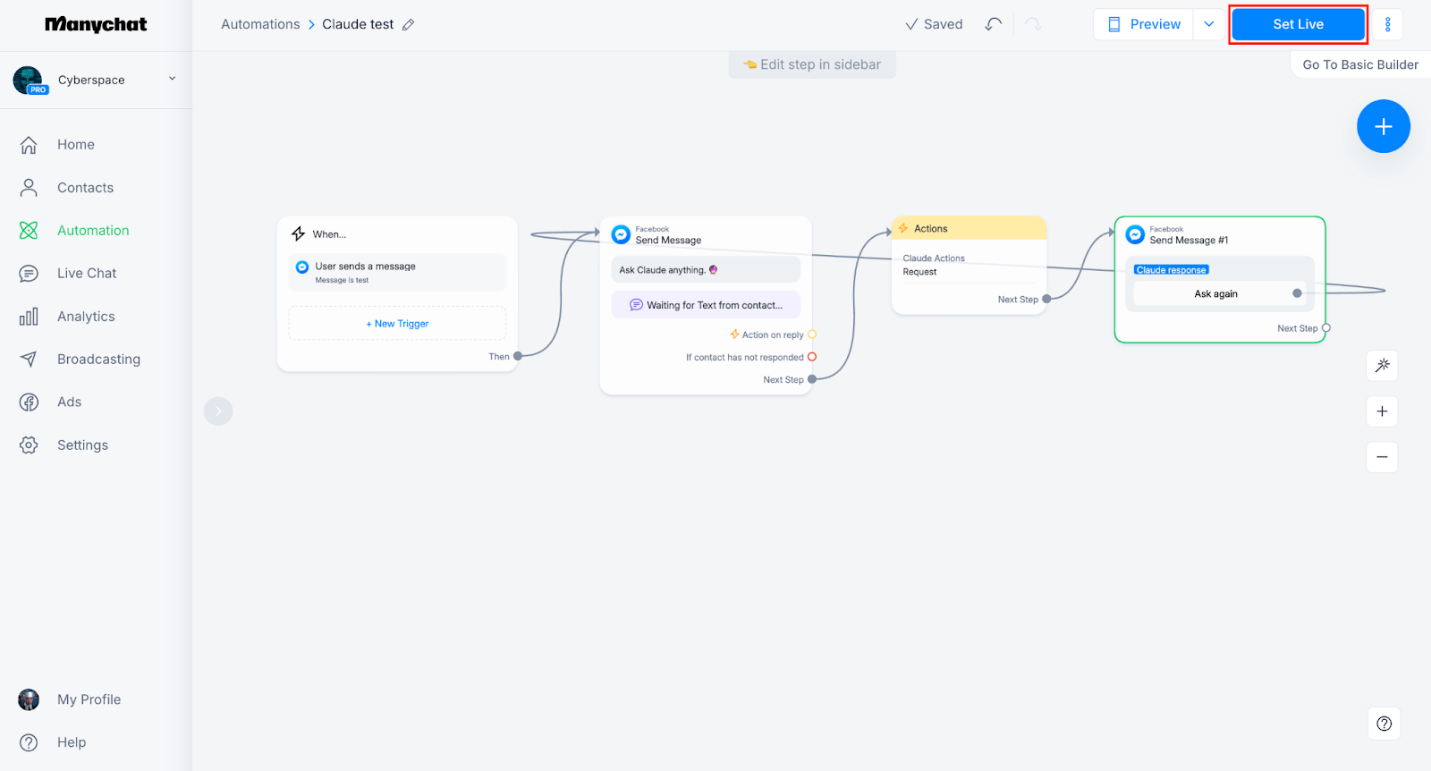Open Settings in the sidebar
This screenshot has height=771, width=1431.
(82, 445)
